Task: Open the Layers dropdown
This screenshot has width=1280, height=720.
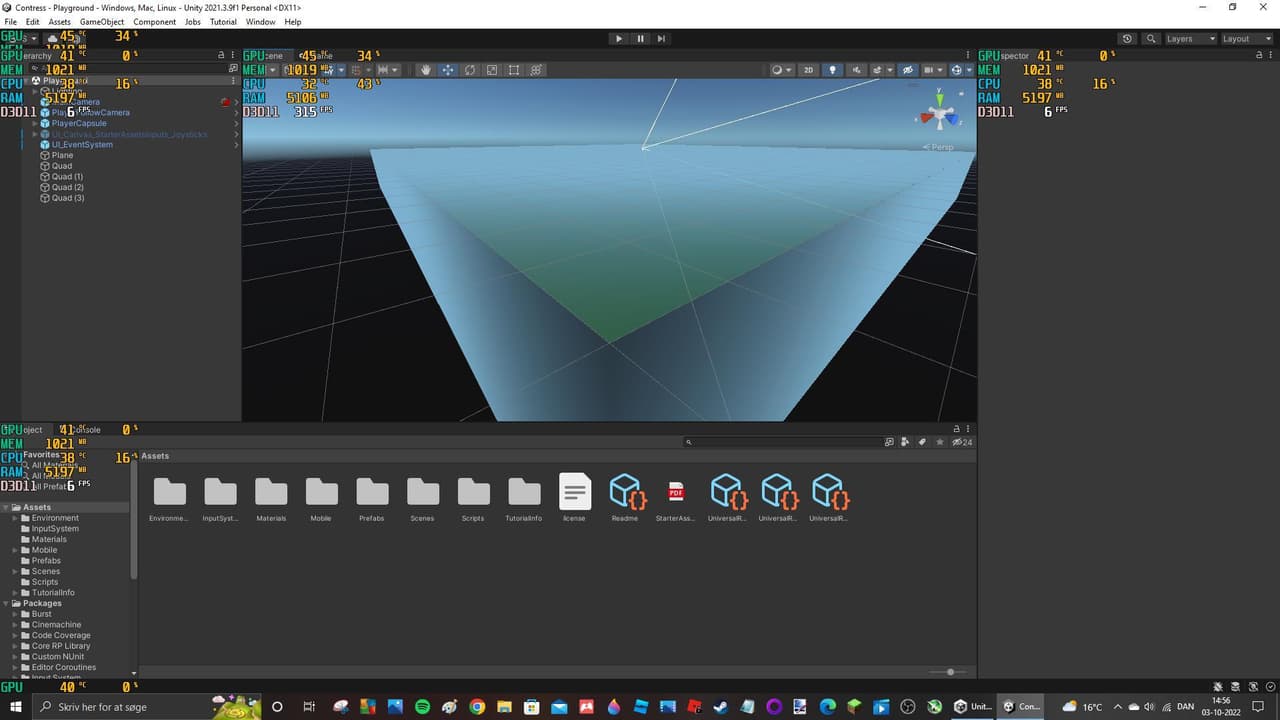Action: click(x=1191, y=38)
